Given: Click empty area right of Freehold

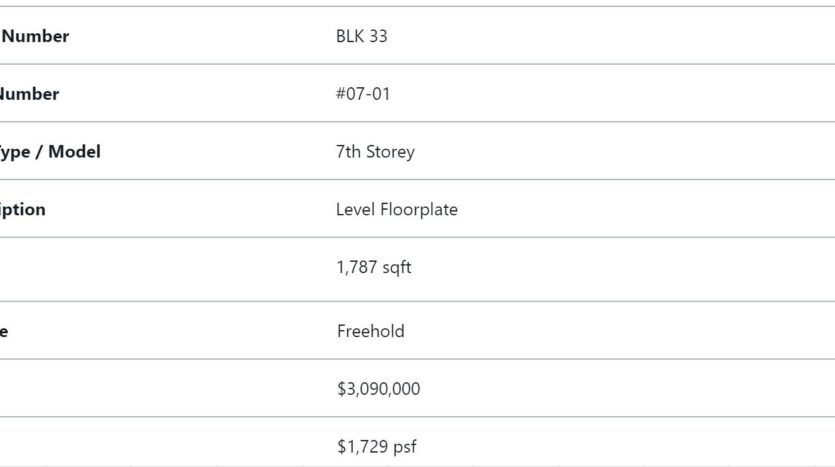Looking at the screenshot, I should (620, 331).
